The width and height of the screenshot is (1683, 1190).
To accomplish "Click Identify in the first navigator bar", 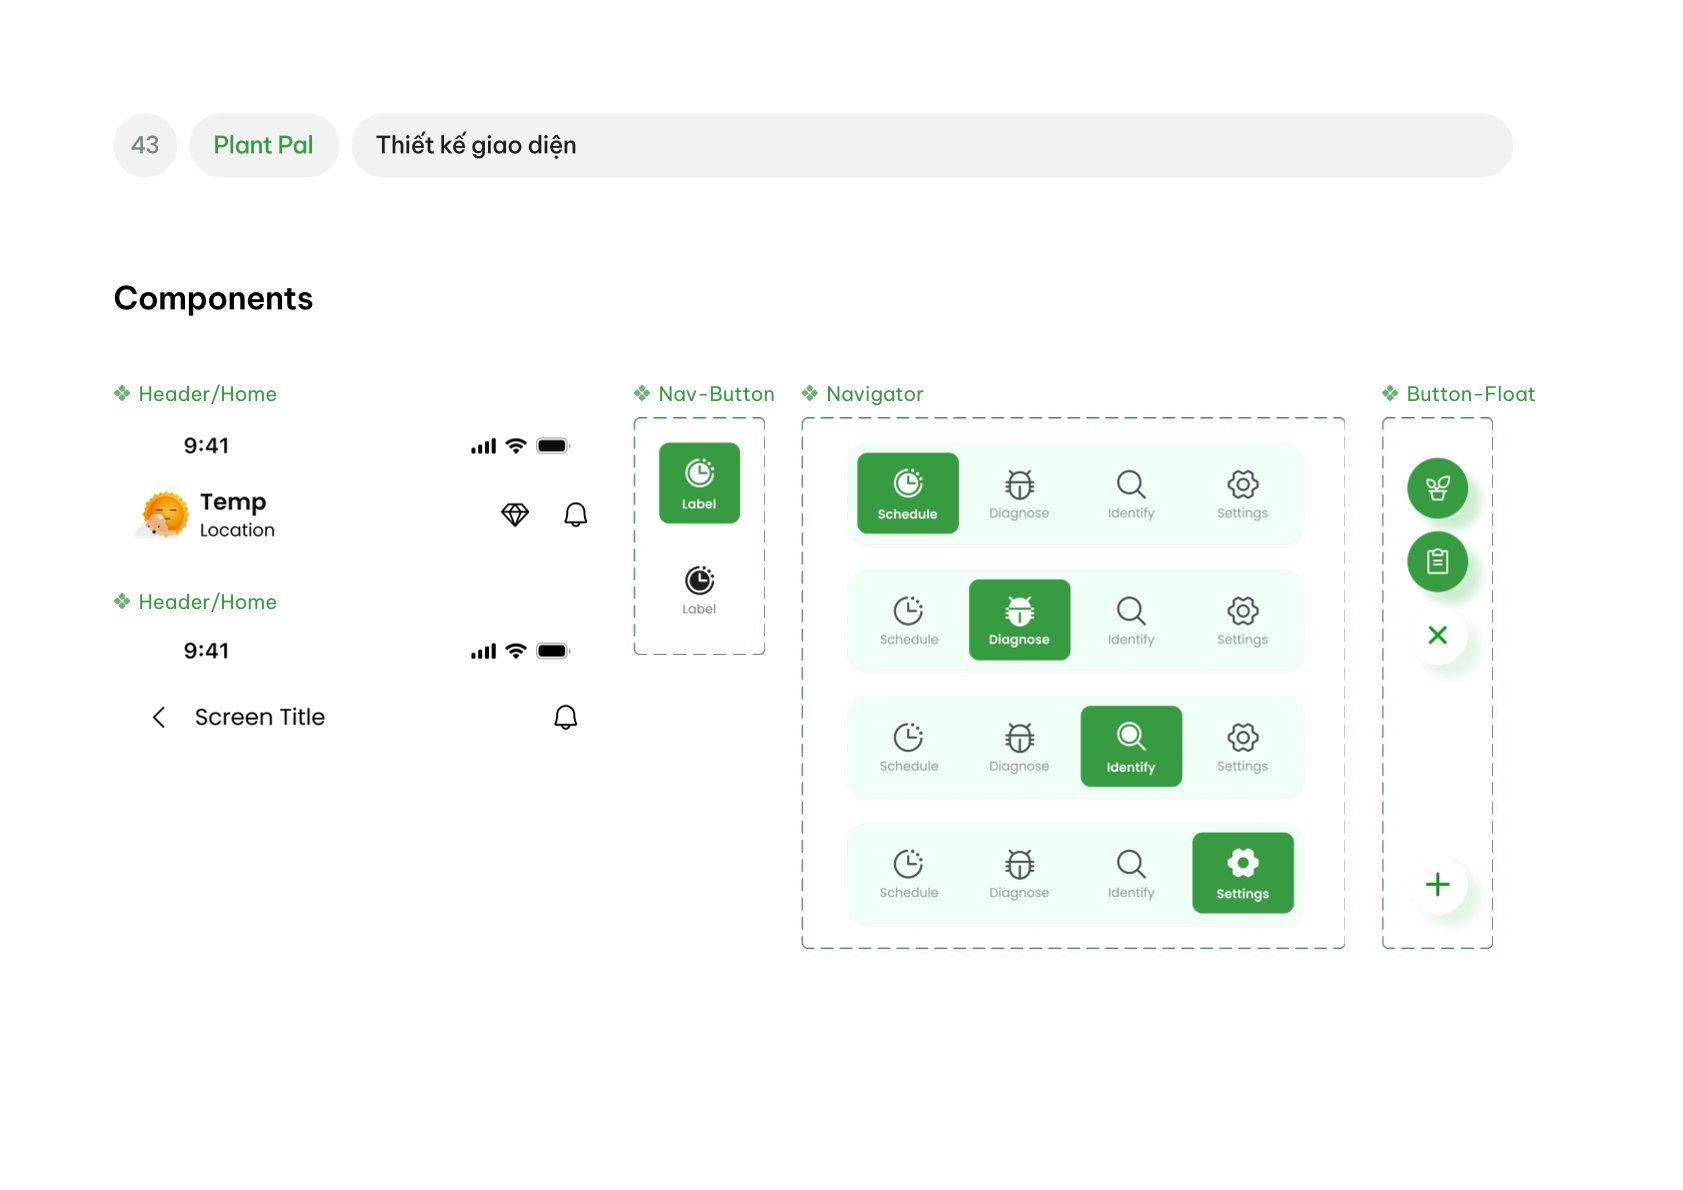I will pyautogui.click(x=1131, y=494).
